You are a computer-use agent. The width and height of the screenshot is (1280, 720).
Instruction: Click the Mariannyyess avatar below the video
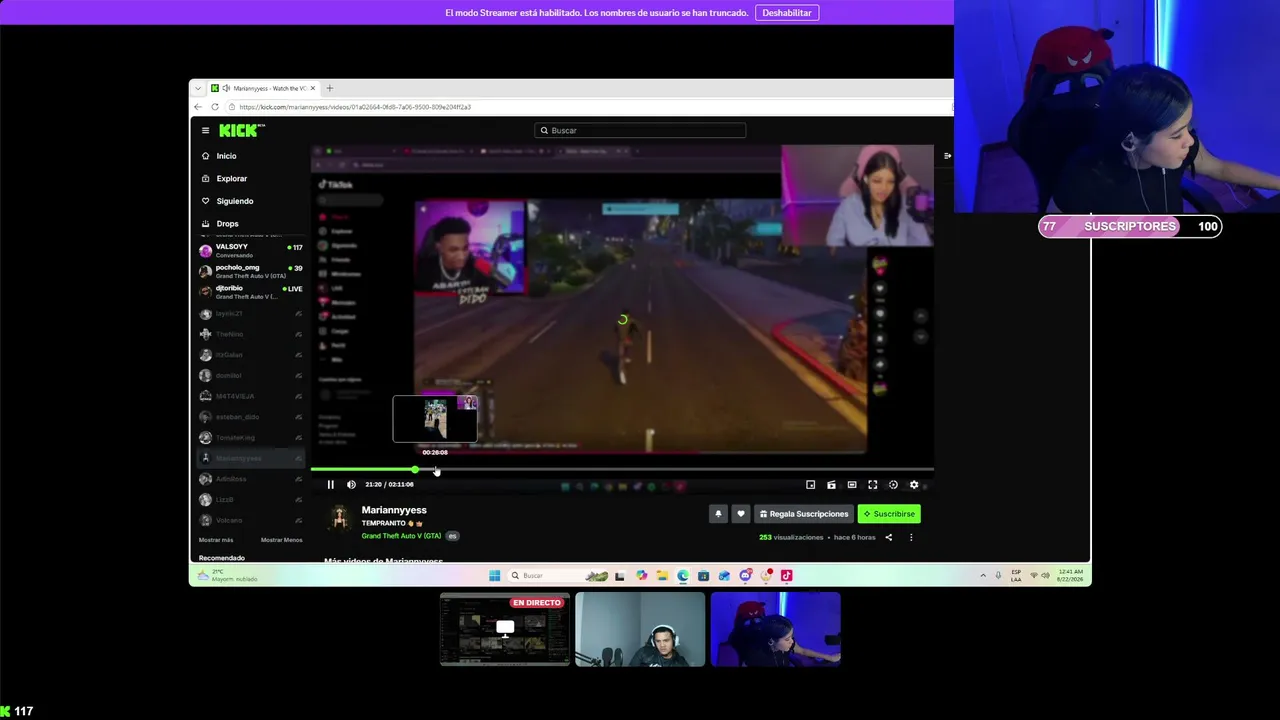tap(340, 518)
